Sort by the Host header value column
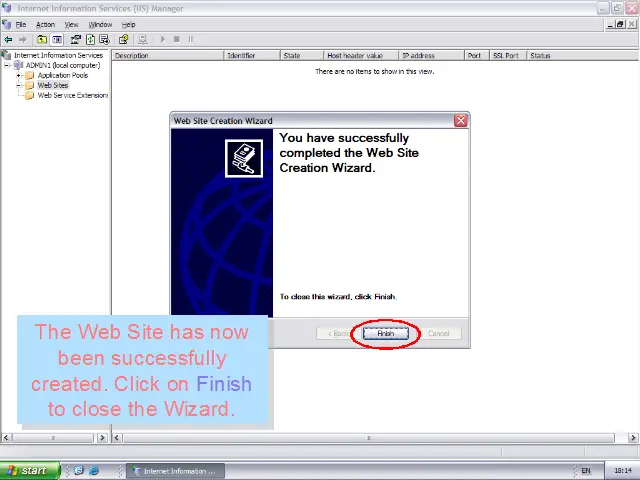The image size is (640, 480). tap(361, 56)
